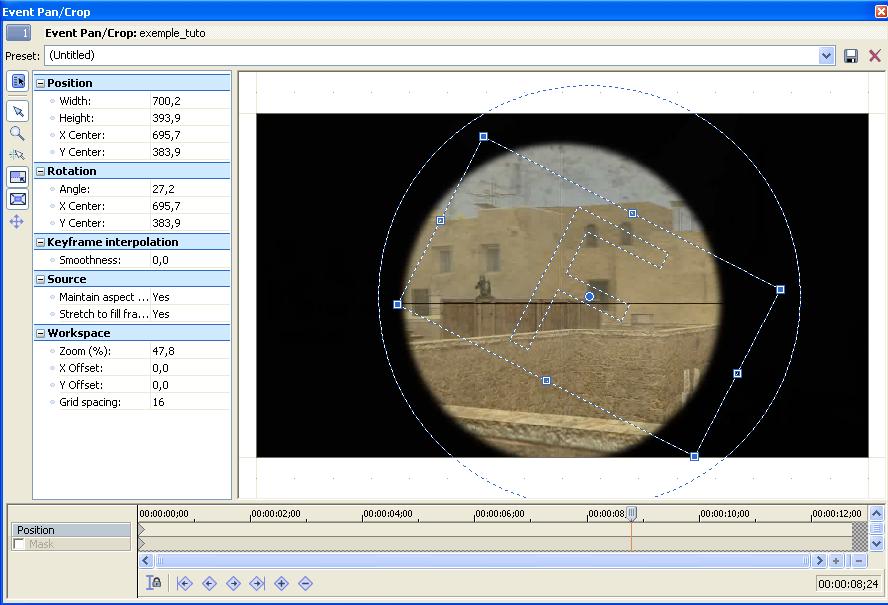The height and width of the screenshot is (605, 888).
Task: Zoom in timeline with plus button
Action: pos(836,561)
